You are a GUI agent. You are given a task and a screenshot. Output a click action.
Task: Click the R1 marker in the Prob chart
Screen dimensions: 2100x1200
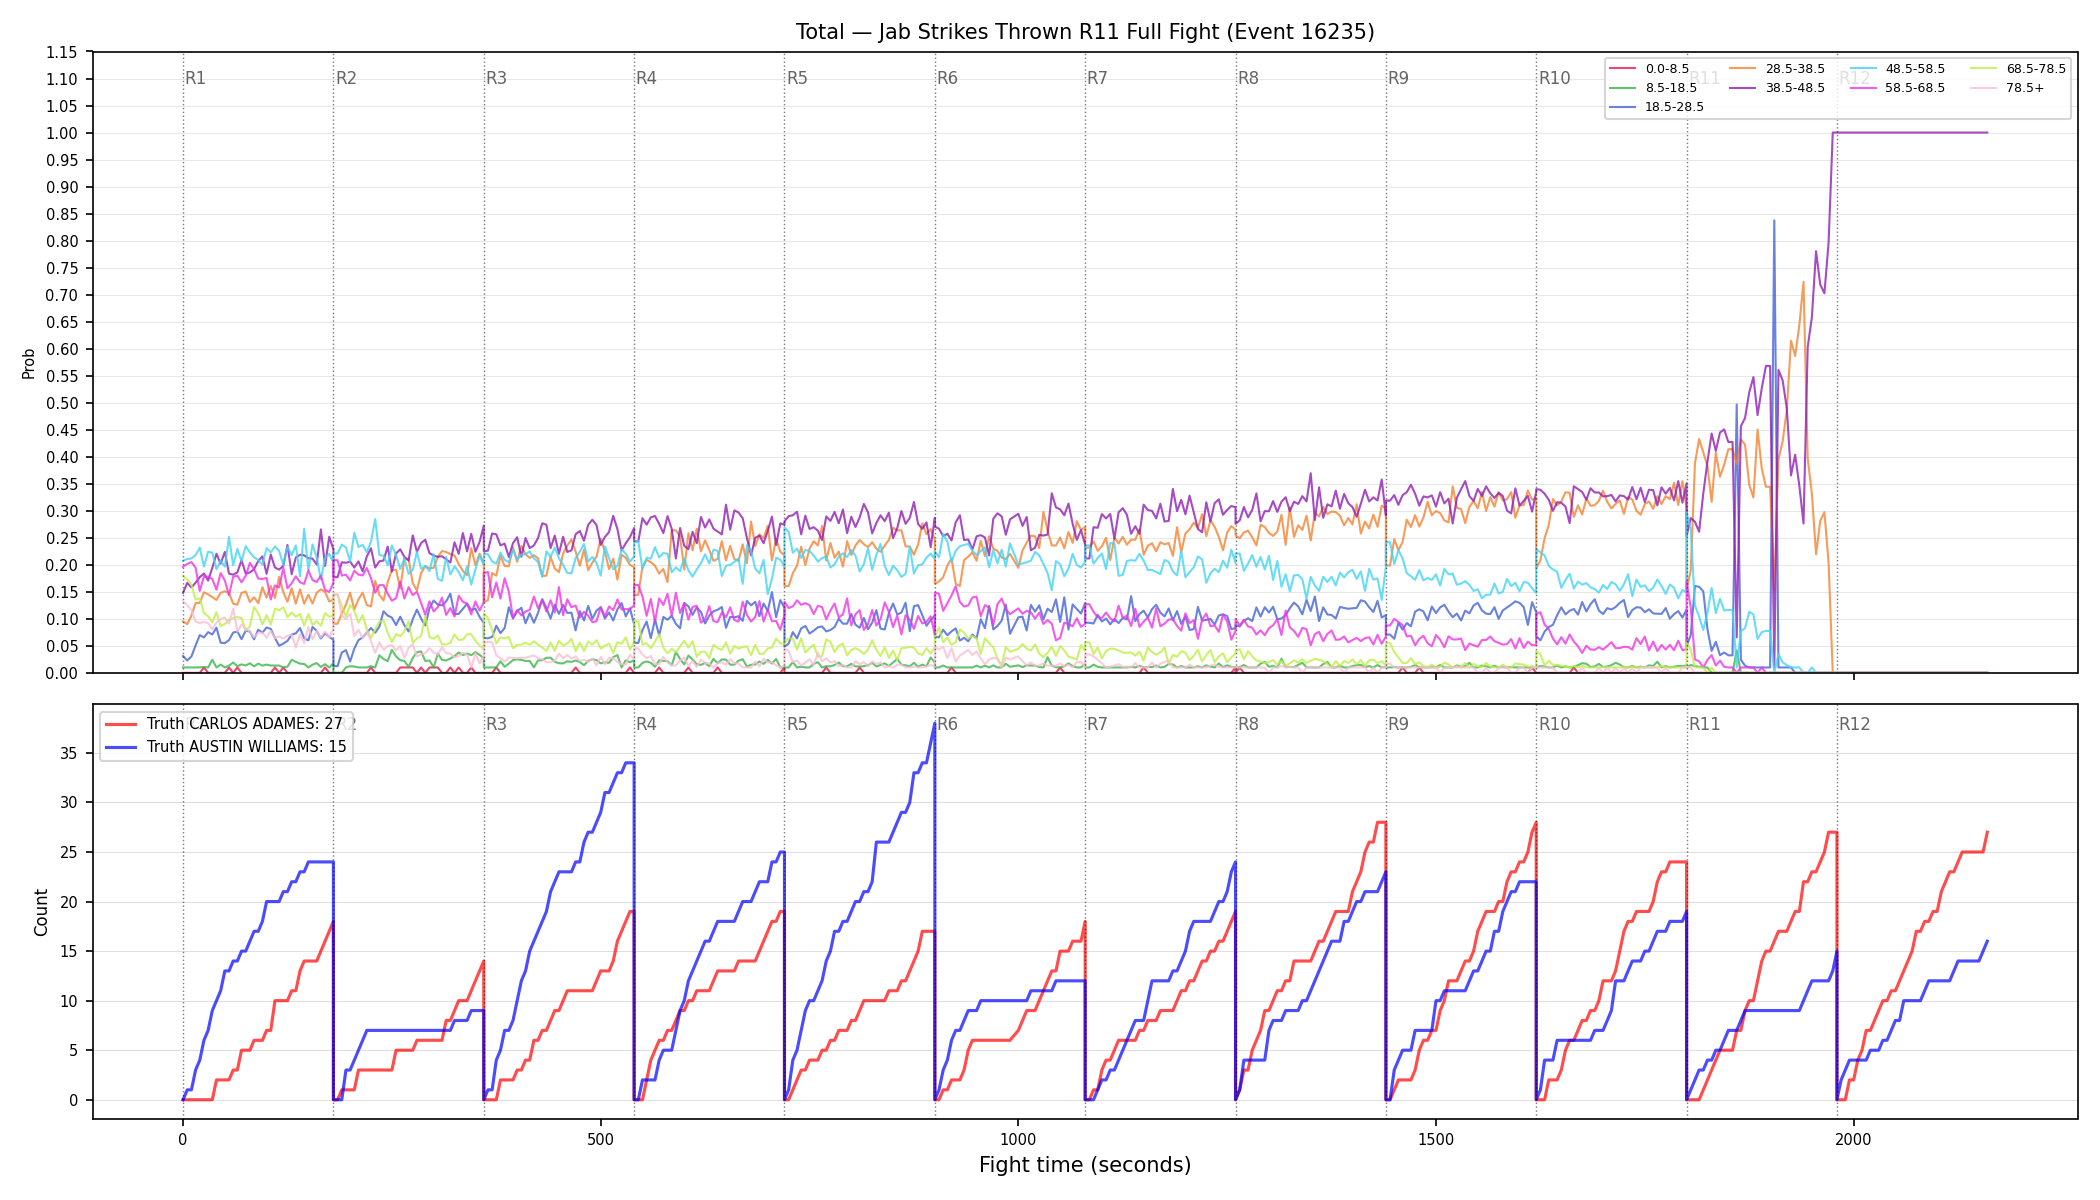(196, 78)
